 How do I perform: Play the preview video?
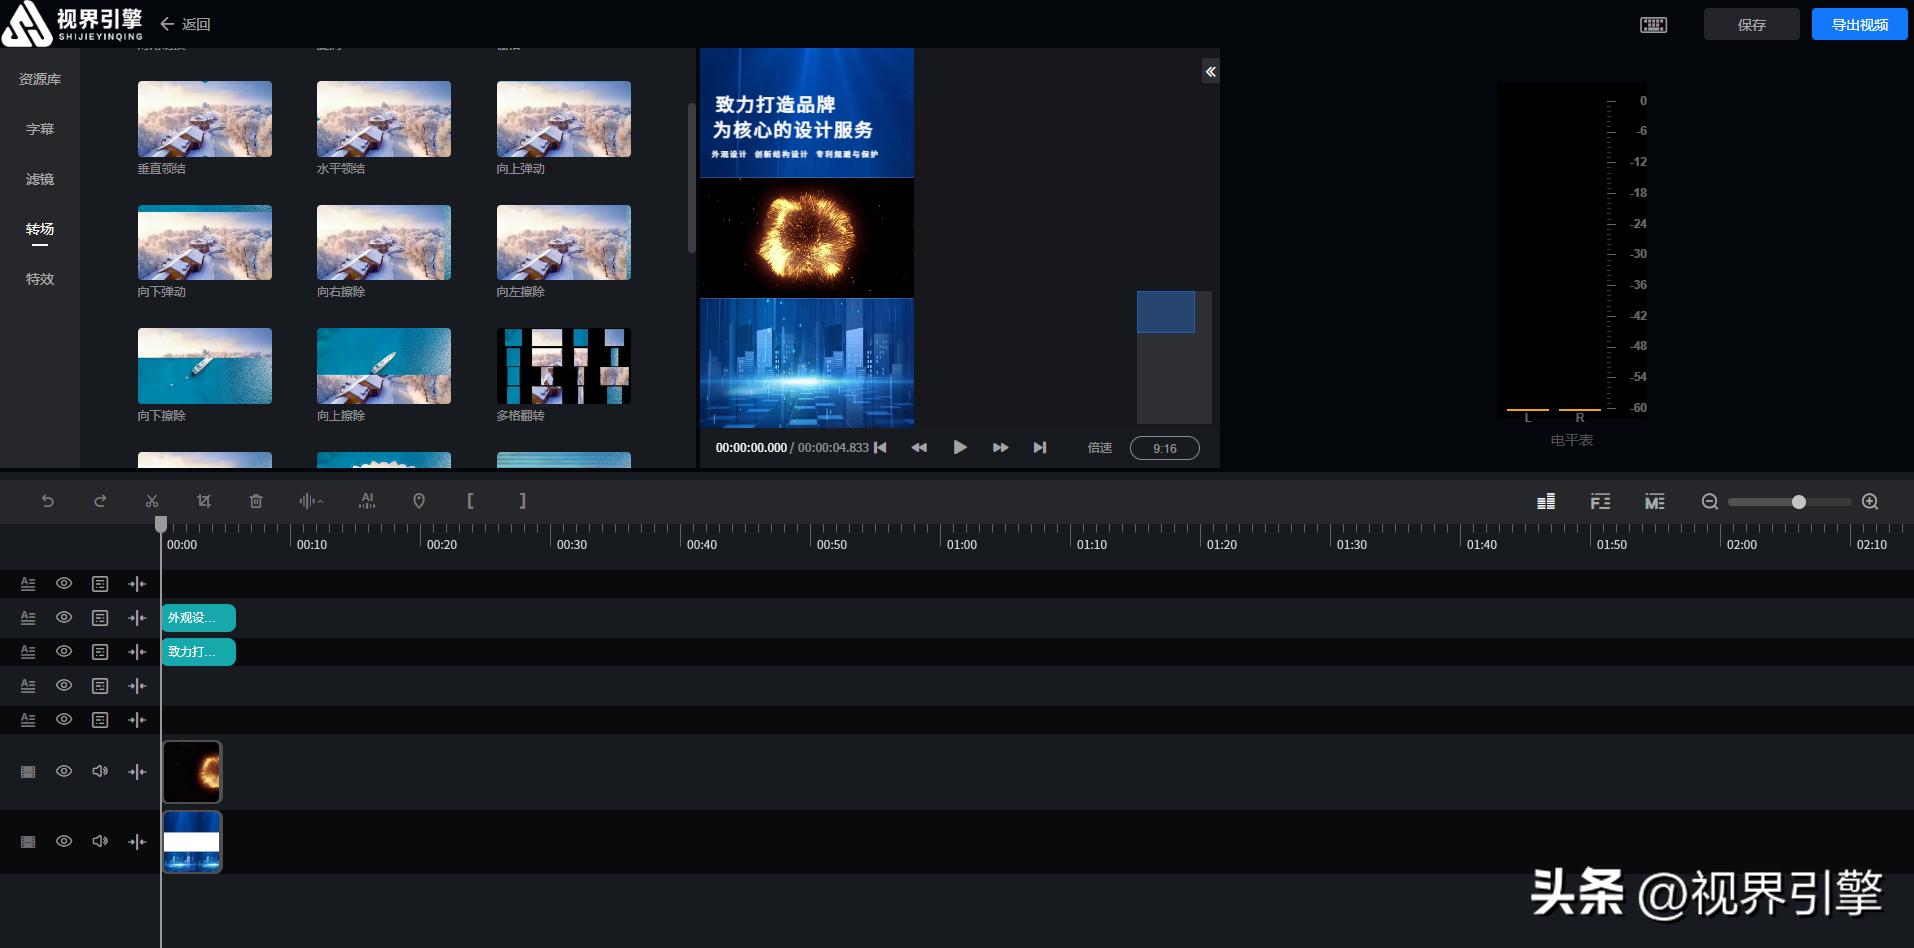tap(960, 447)
